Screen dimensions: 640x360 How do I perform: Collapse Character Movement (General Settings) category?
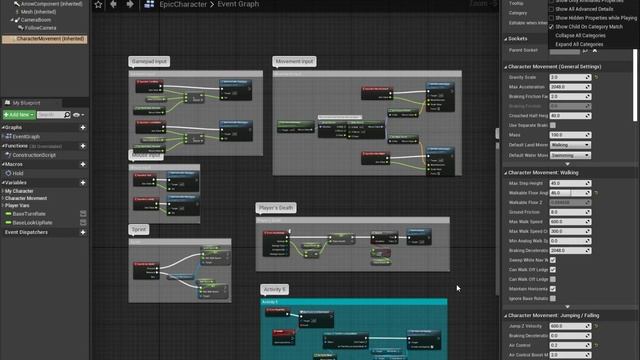[506, 67]
